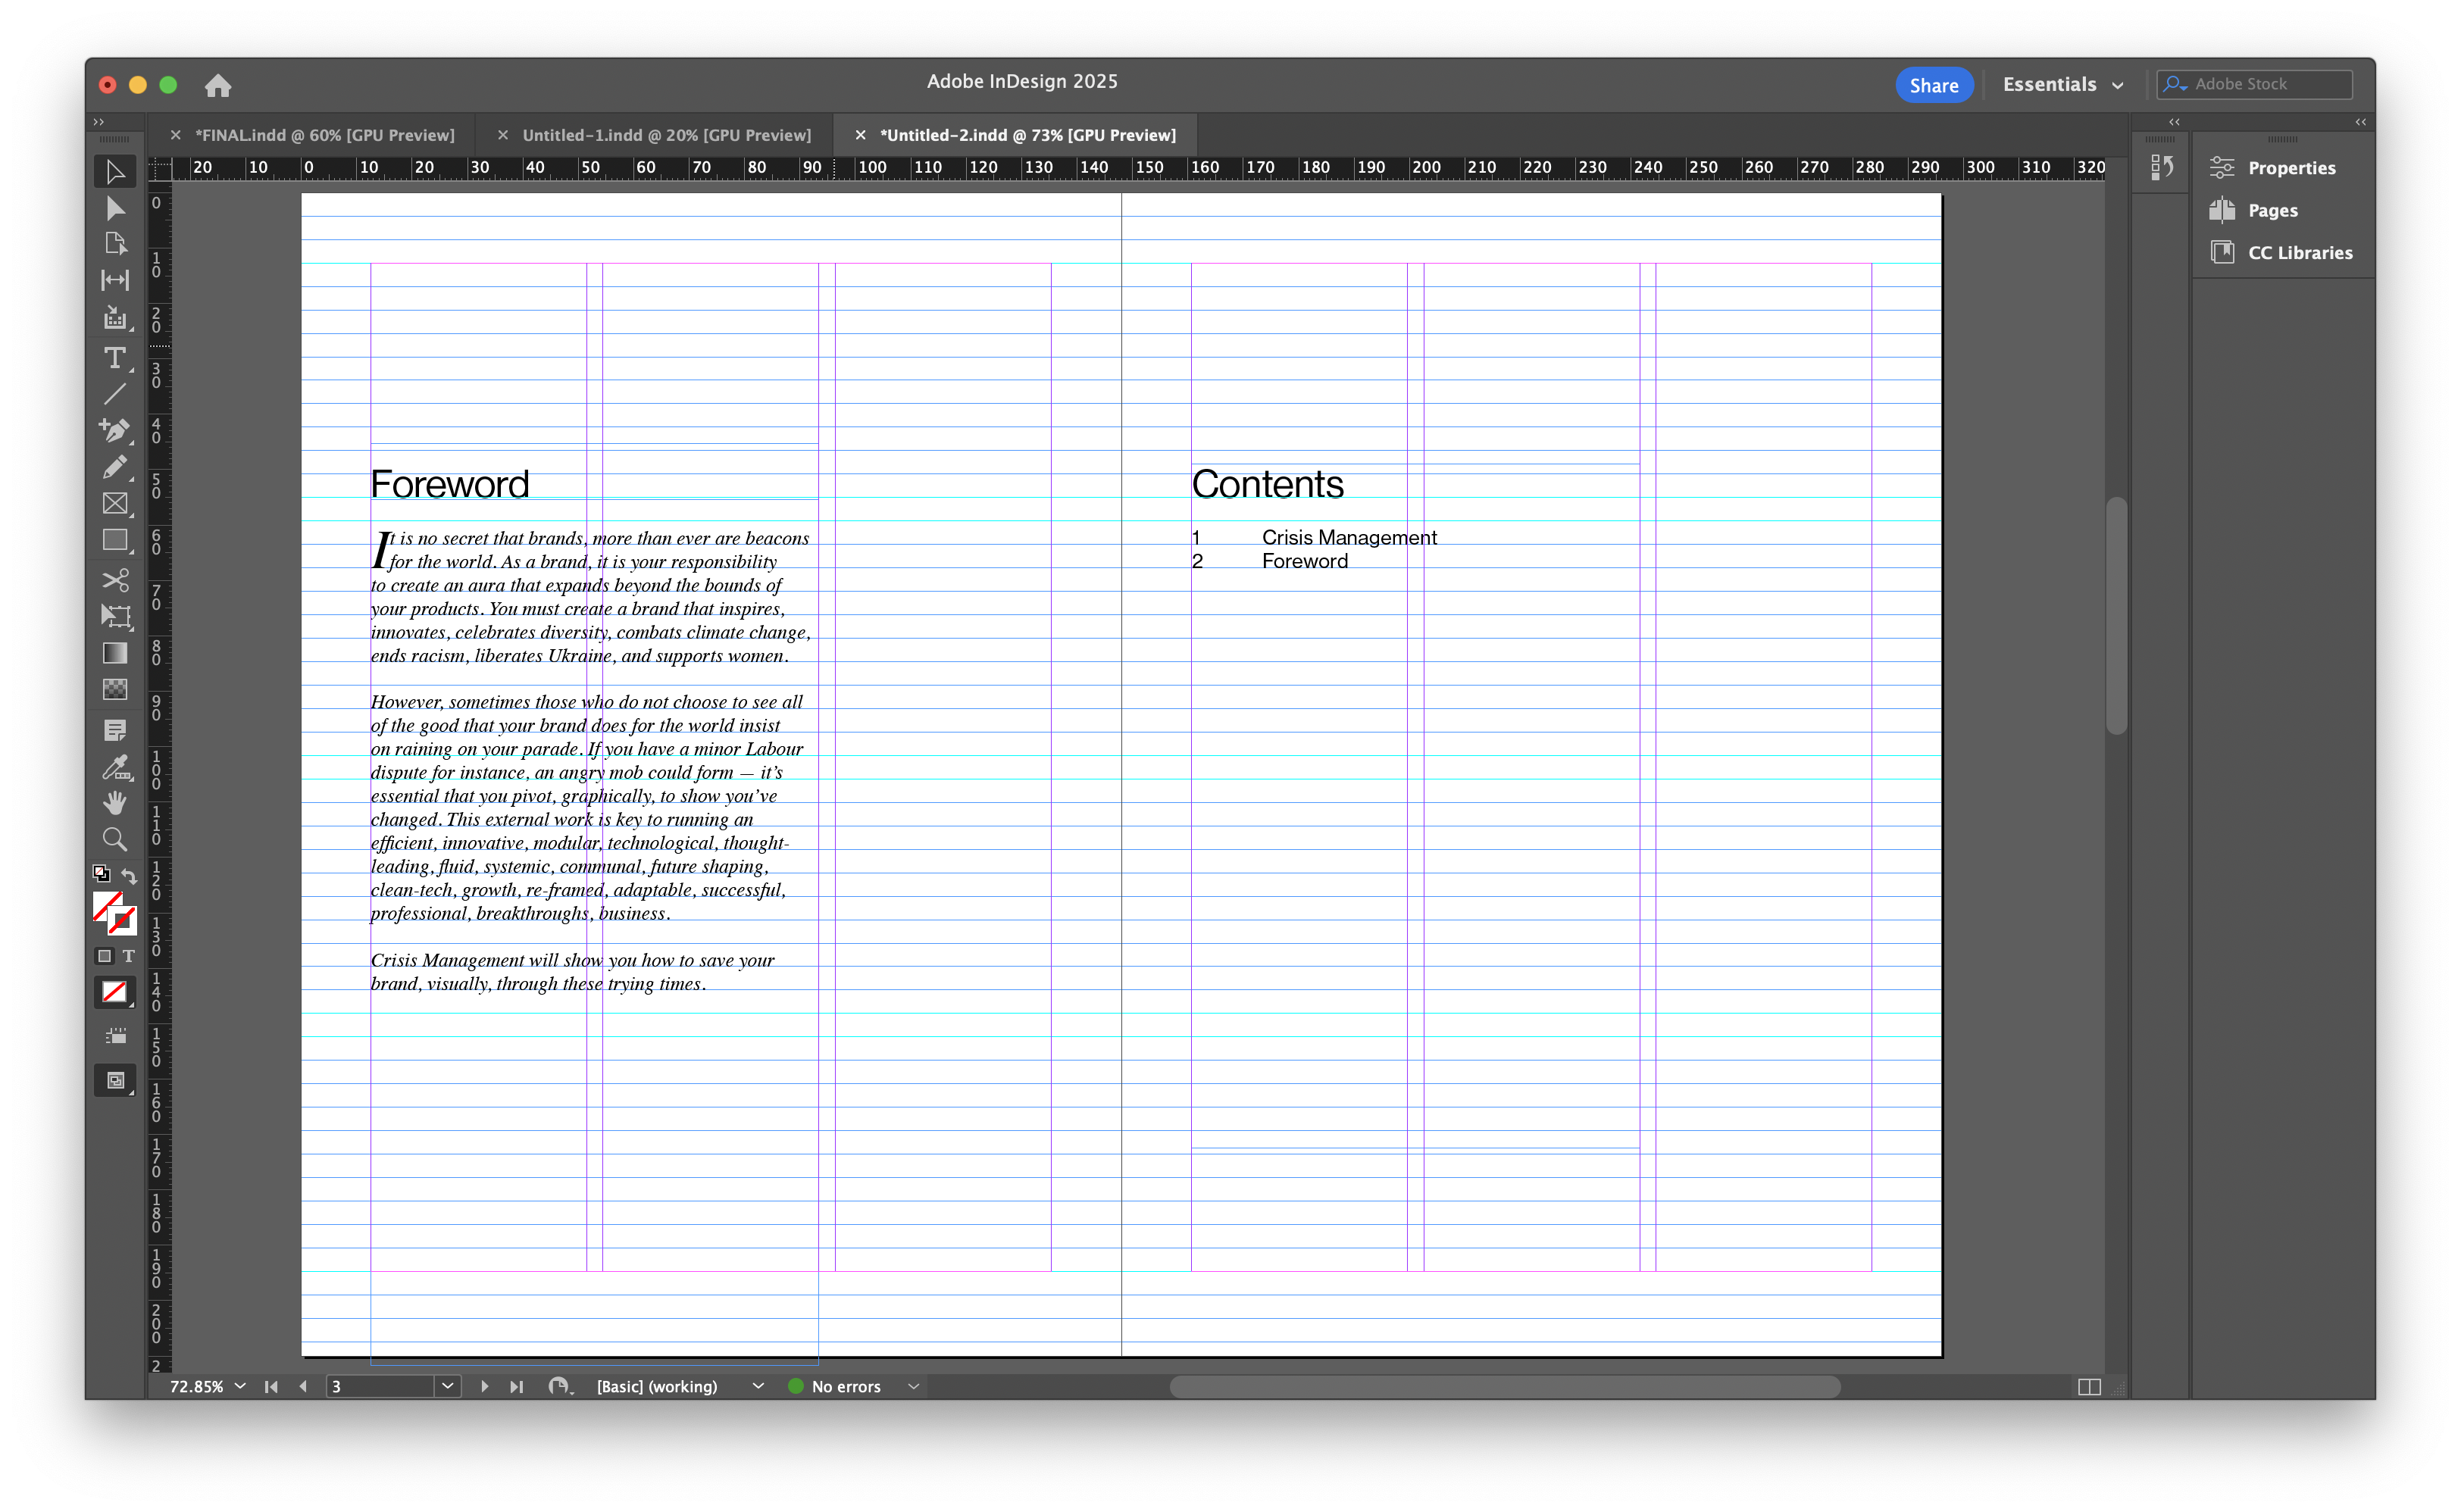Pick the Direct Selection tool
This screenshot has height=1512, width=2461.
115,208
